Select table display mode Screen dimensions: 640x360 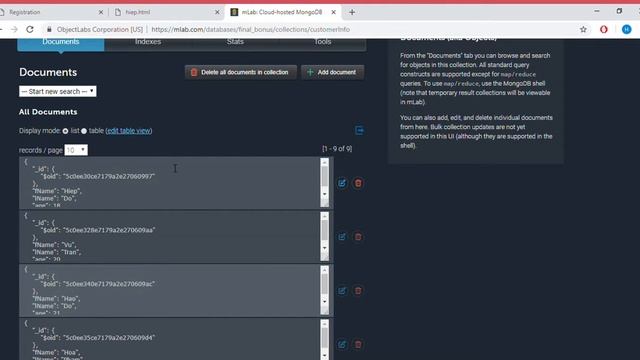tap(84, 131)
